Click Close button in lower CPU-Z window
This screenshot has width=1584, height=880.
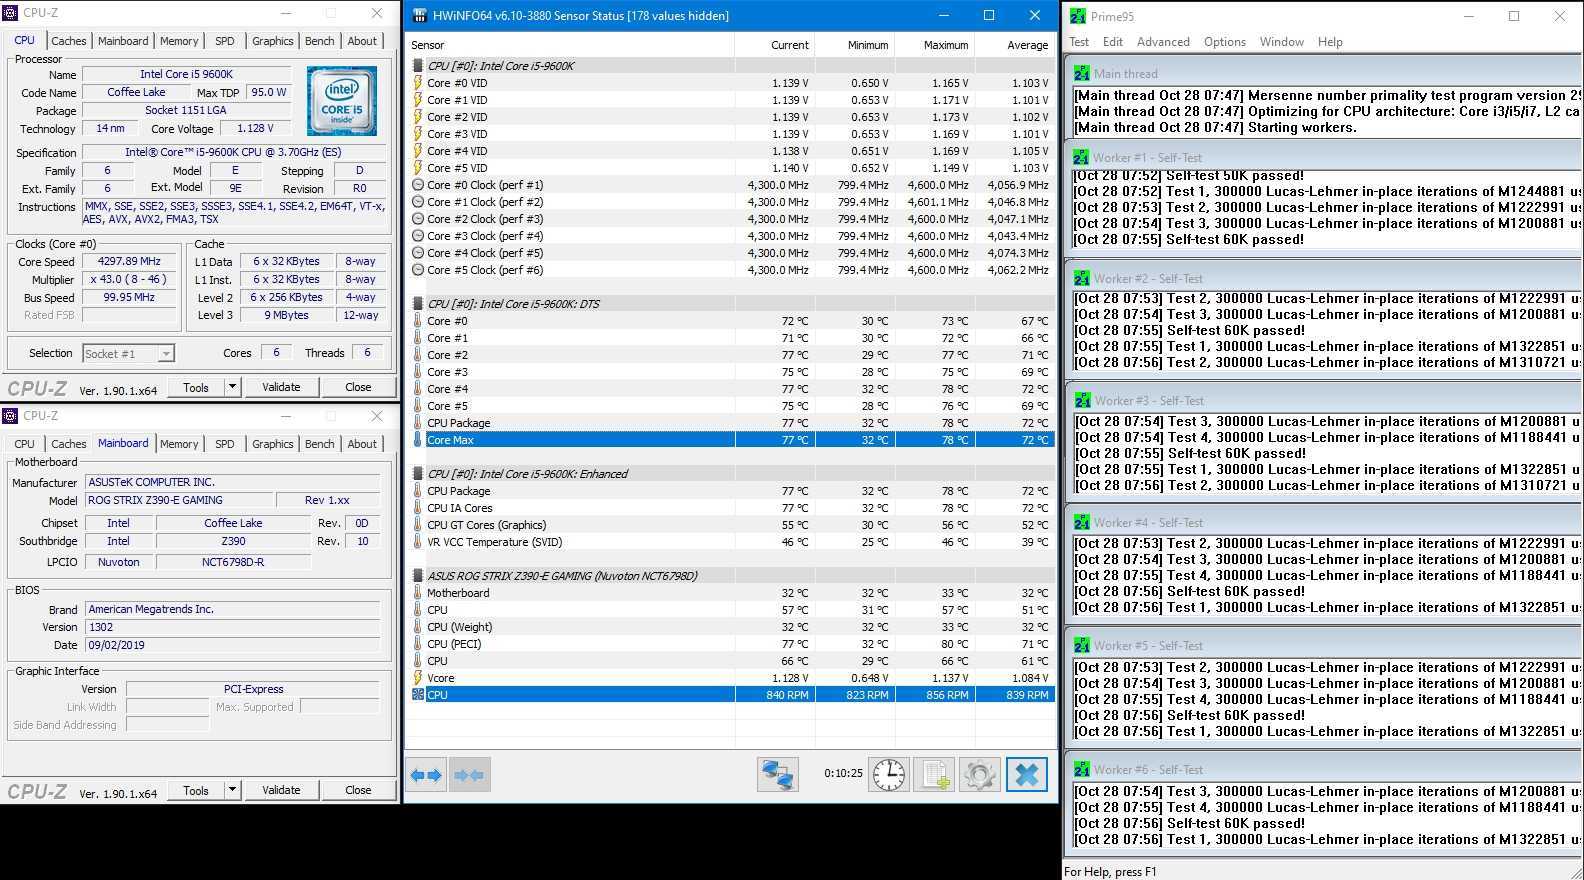click(x=358, y=790)
